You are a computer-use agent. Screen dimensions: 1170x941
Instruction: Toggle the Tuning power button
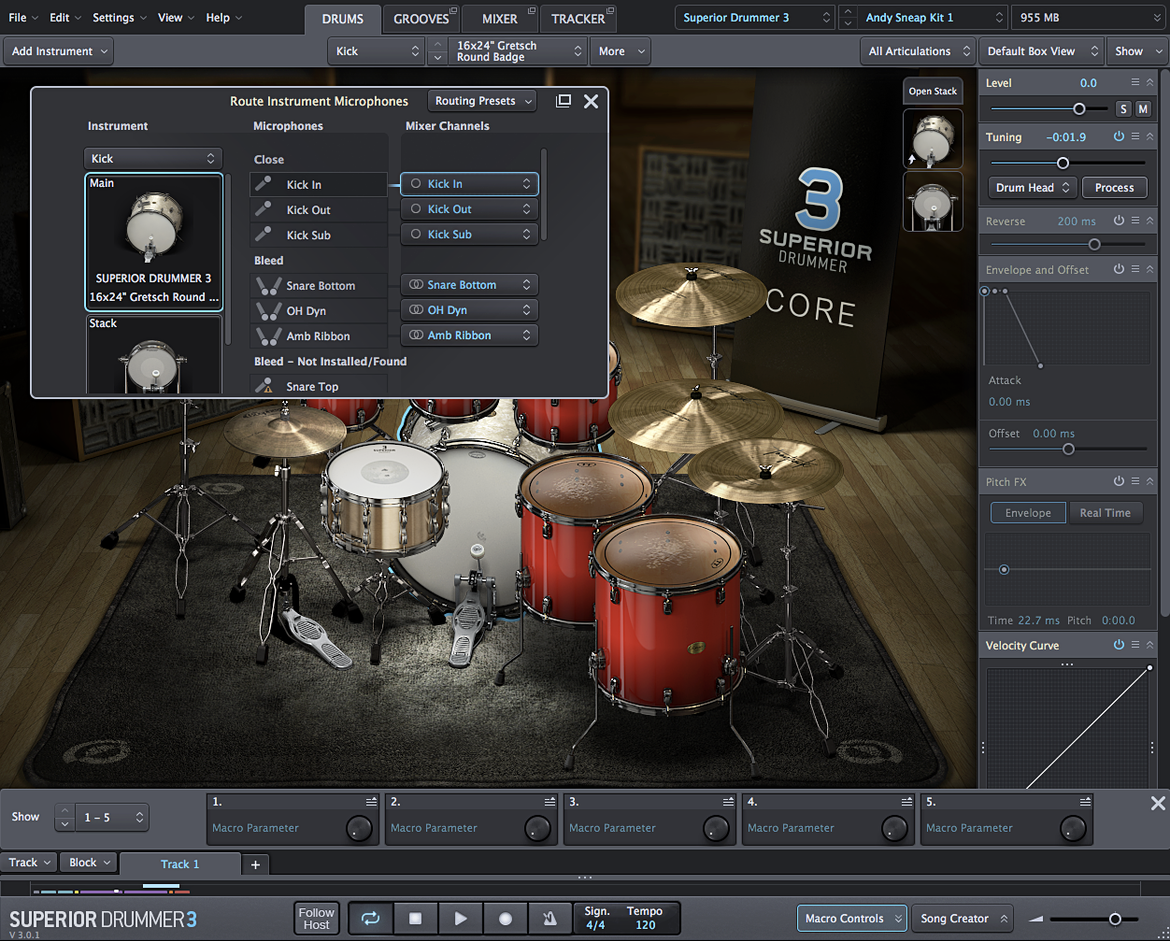[1119, 137]
